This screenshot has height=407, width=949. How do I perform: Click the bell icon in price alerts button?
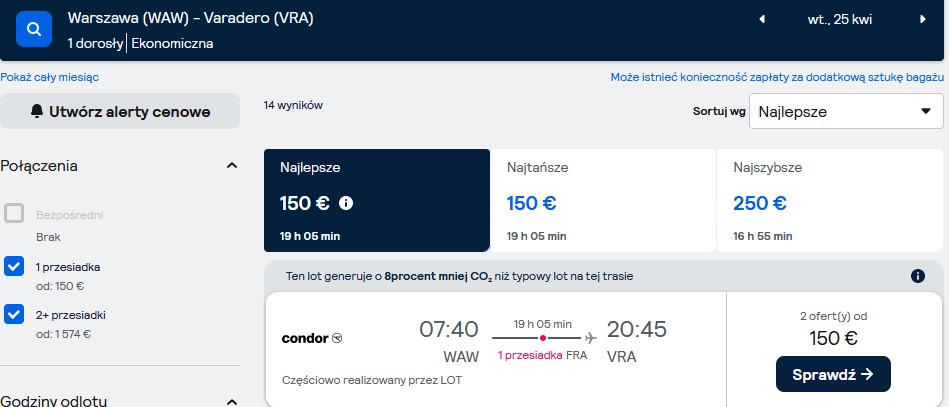pos(37,111)
